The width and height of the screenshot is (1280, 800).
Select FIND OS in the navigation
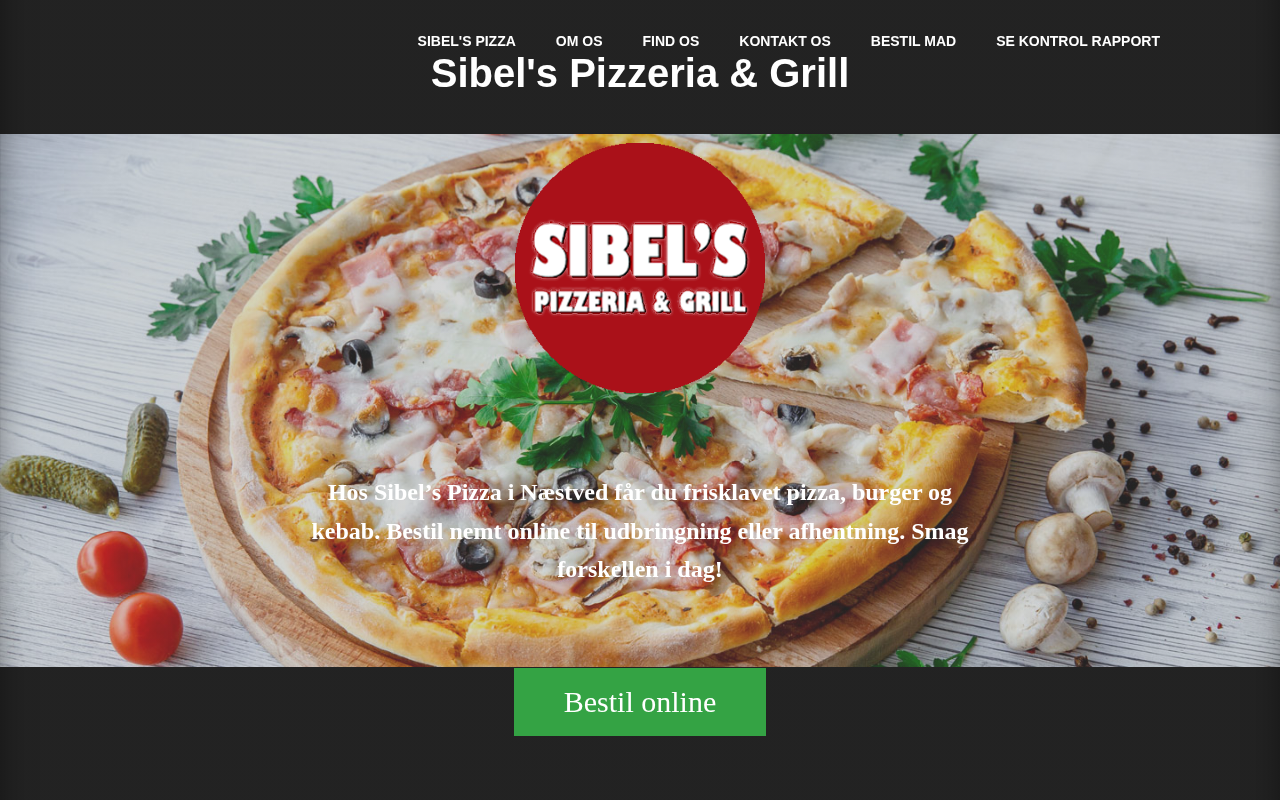[670, 41]
